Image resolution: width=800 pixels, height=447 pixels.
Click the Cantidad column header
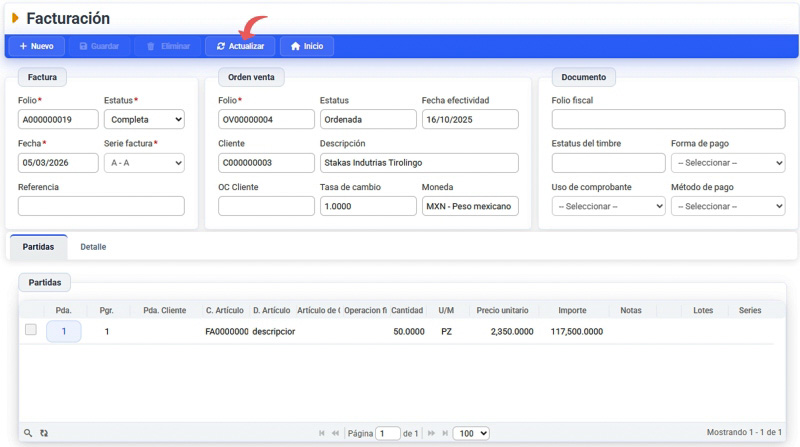point(407,310)
